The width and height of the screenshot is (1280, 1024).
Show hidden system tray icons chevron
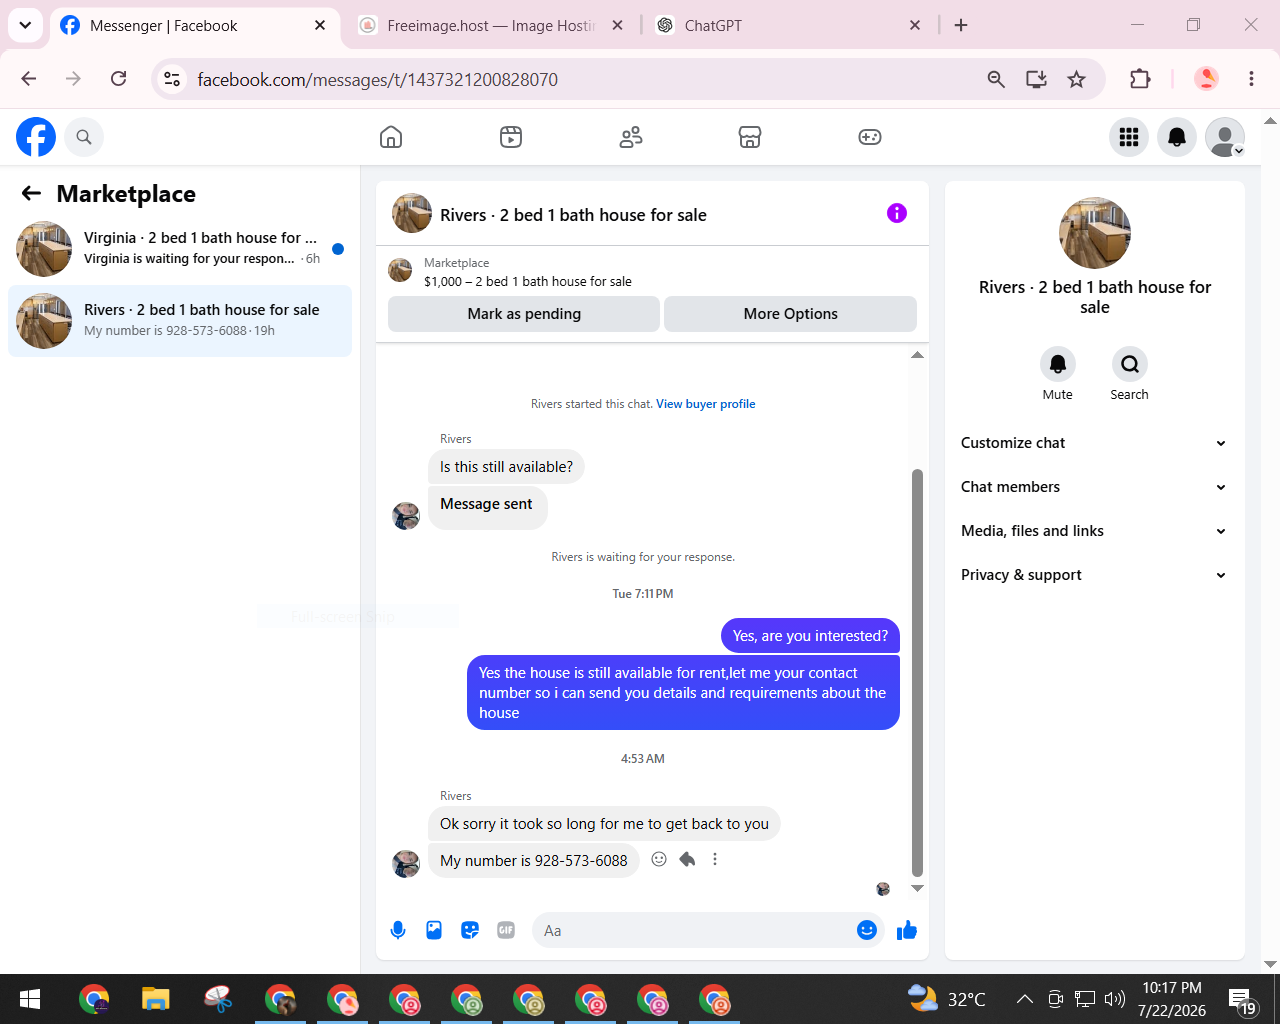pos(1025,999)
